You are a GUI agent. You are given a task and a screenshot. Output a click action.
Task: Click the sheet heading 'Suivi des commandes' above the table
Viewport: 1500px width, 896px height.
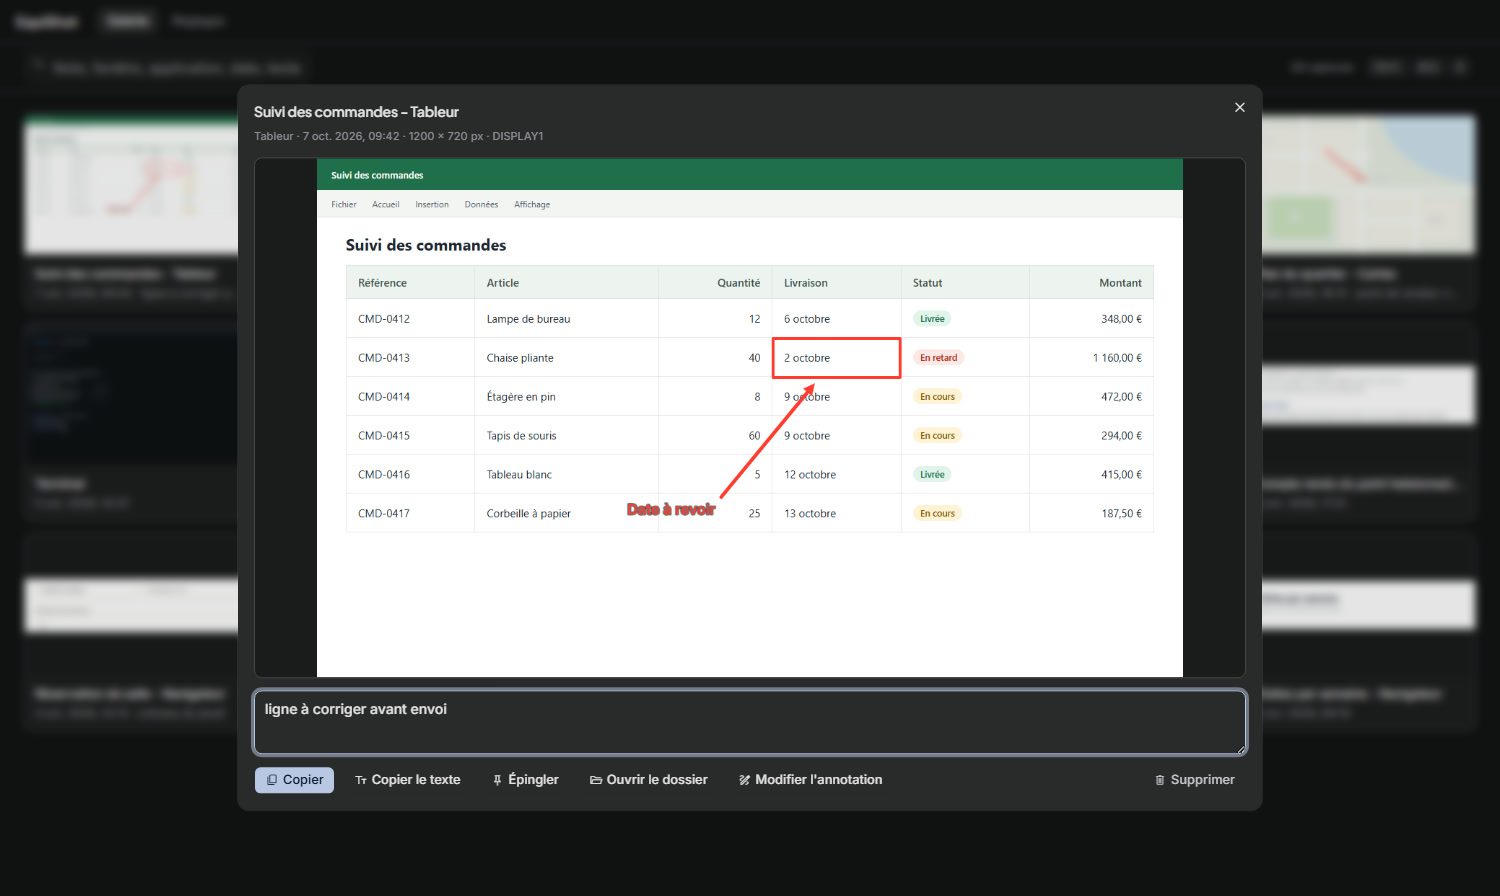coord(426,245)
